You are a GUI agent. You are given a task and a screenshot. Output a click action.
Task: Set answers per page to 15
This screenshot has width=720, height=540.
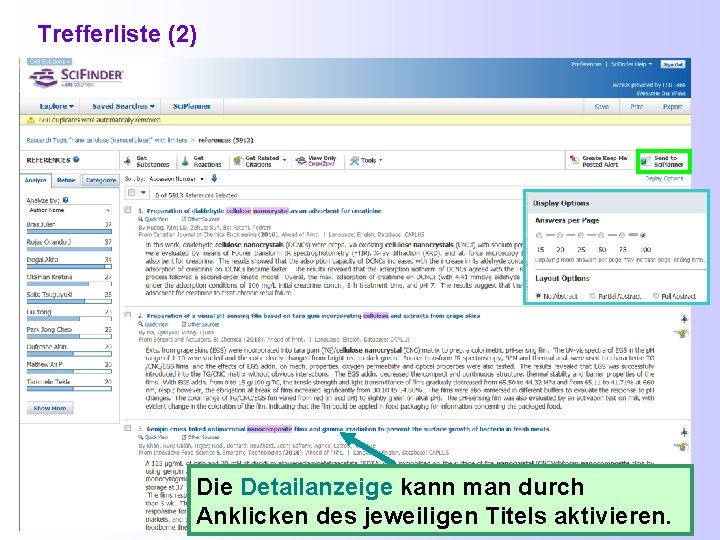pos(539,235)
